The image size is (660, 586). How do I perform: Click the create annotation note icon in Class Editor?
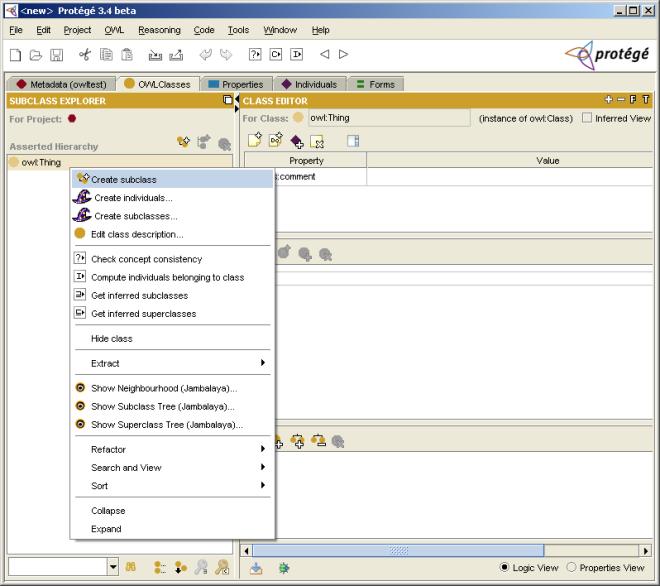(255, 140)
